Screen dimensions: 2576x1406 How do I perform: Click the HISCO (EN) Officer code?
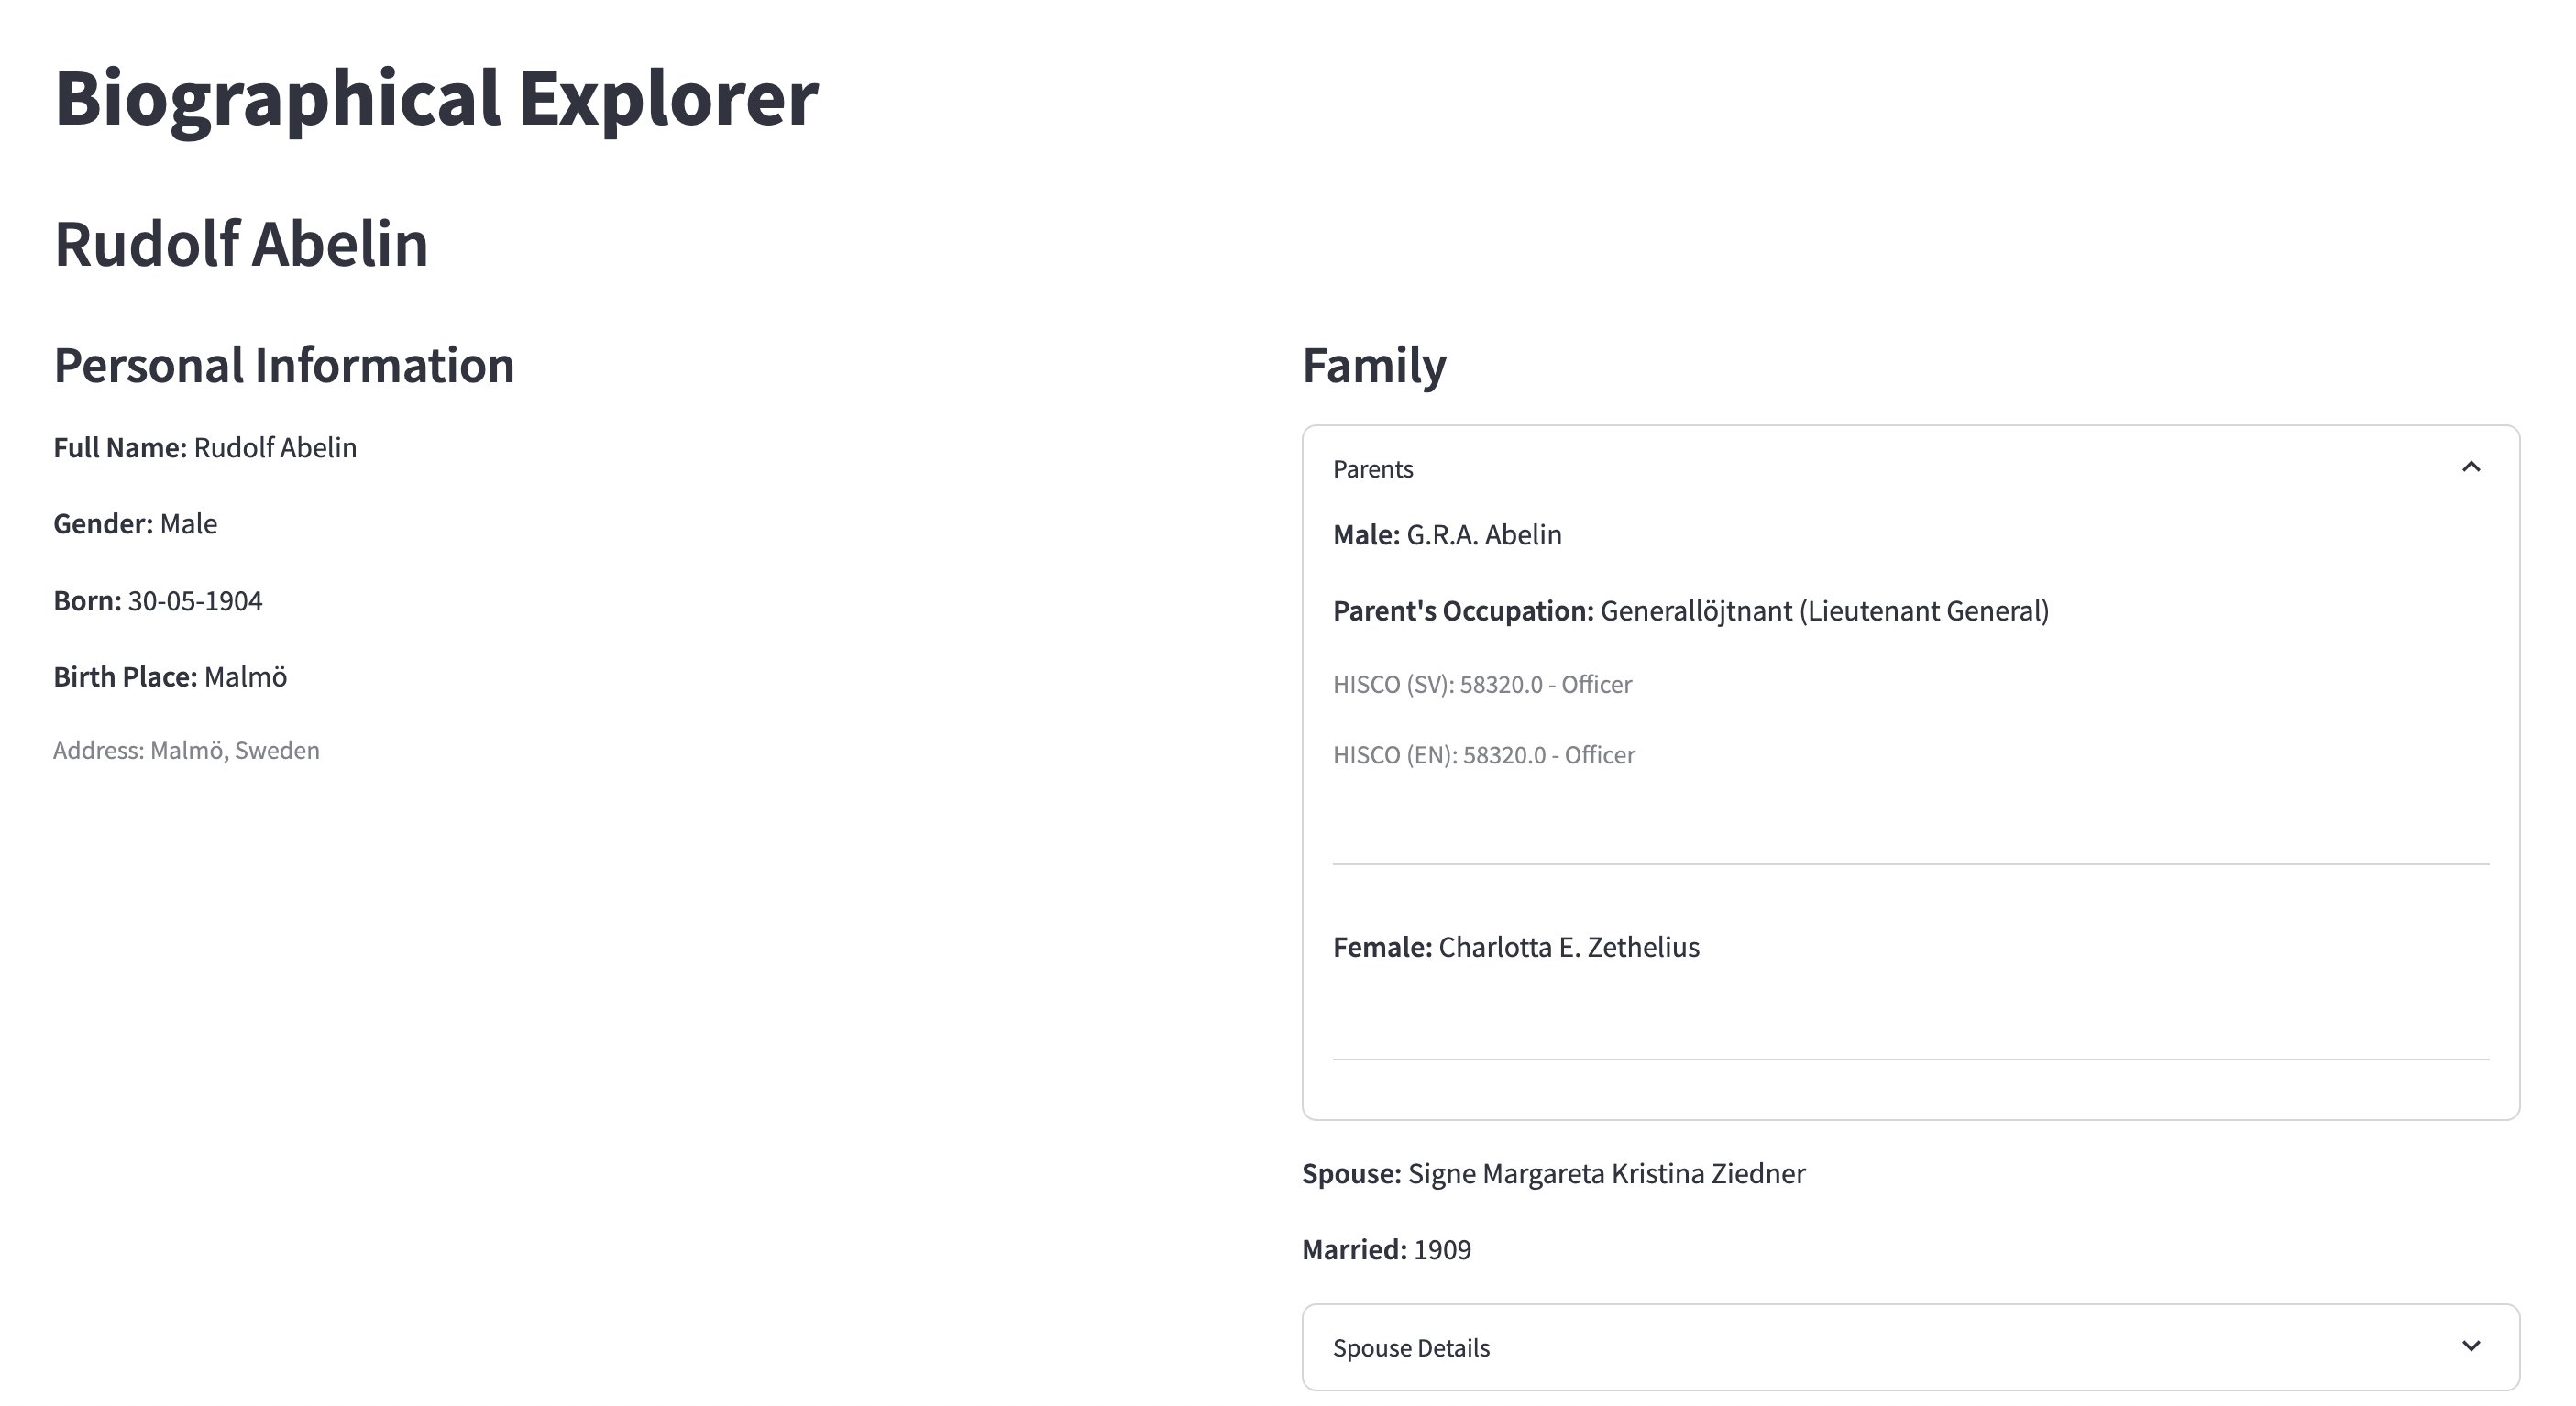1483,755
